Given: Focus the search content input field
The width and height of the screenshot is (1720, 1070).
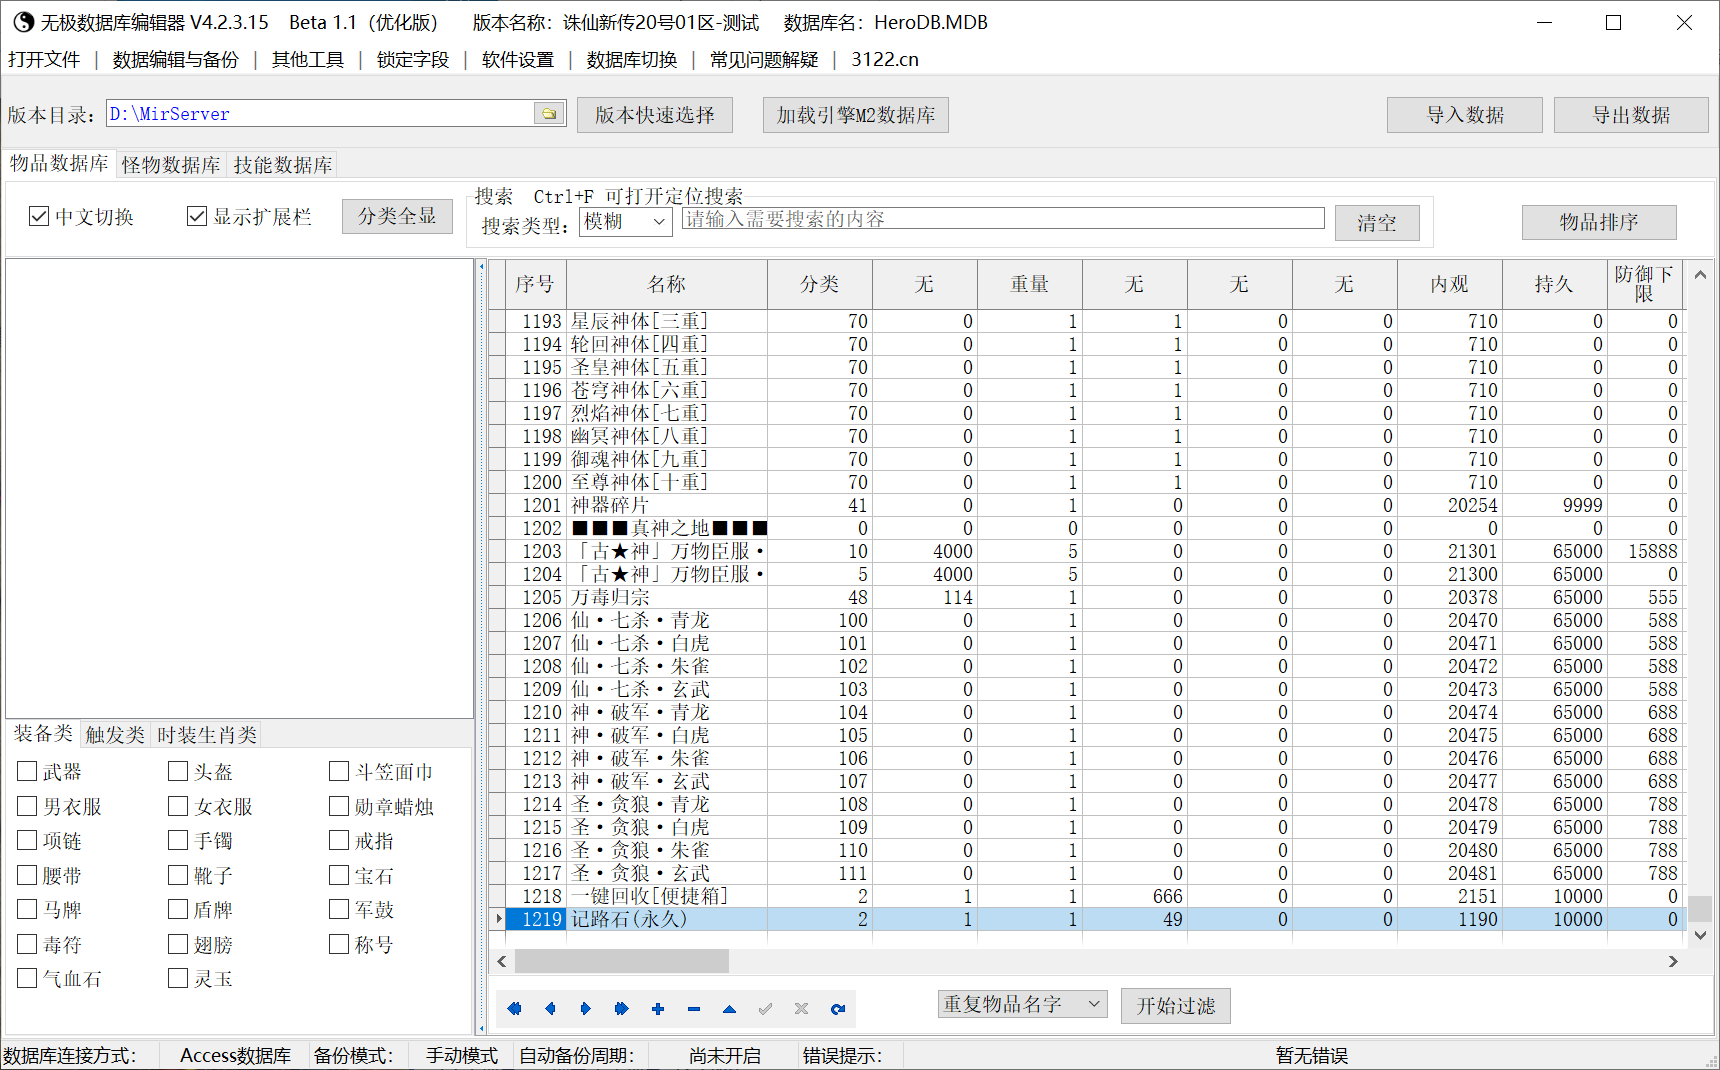Looking at the screenshot, I should point(1003,219).
